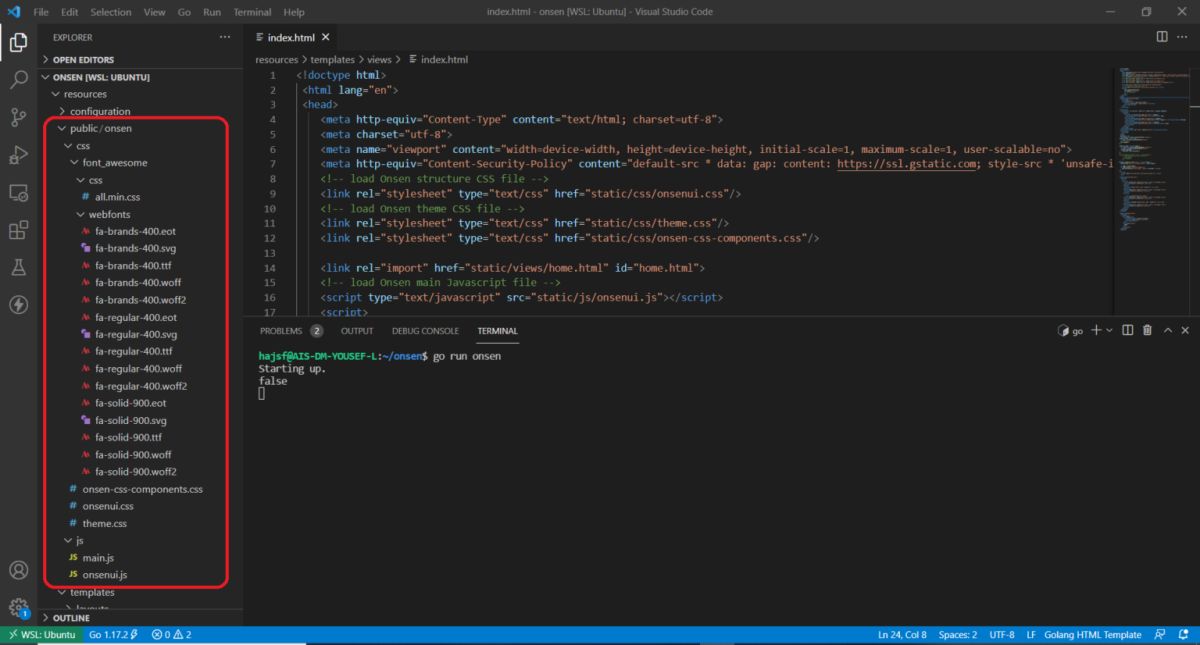This screenshot has width=1200, height=645.
Task: Collapse the public/onsen folder
Action: pyautogui.click(x=140, y=128)
